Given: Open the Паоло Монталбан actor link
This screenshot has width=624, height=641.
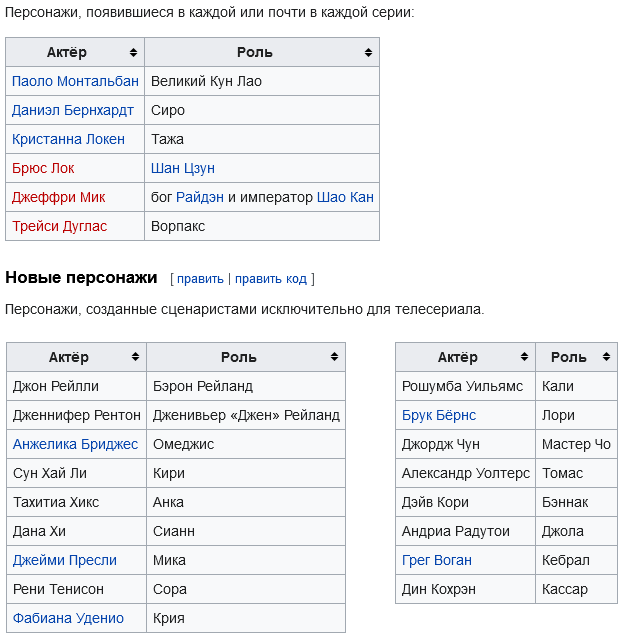Looking at the screenshot, I should (75, 81).
